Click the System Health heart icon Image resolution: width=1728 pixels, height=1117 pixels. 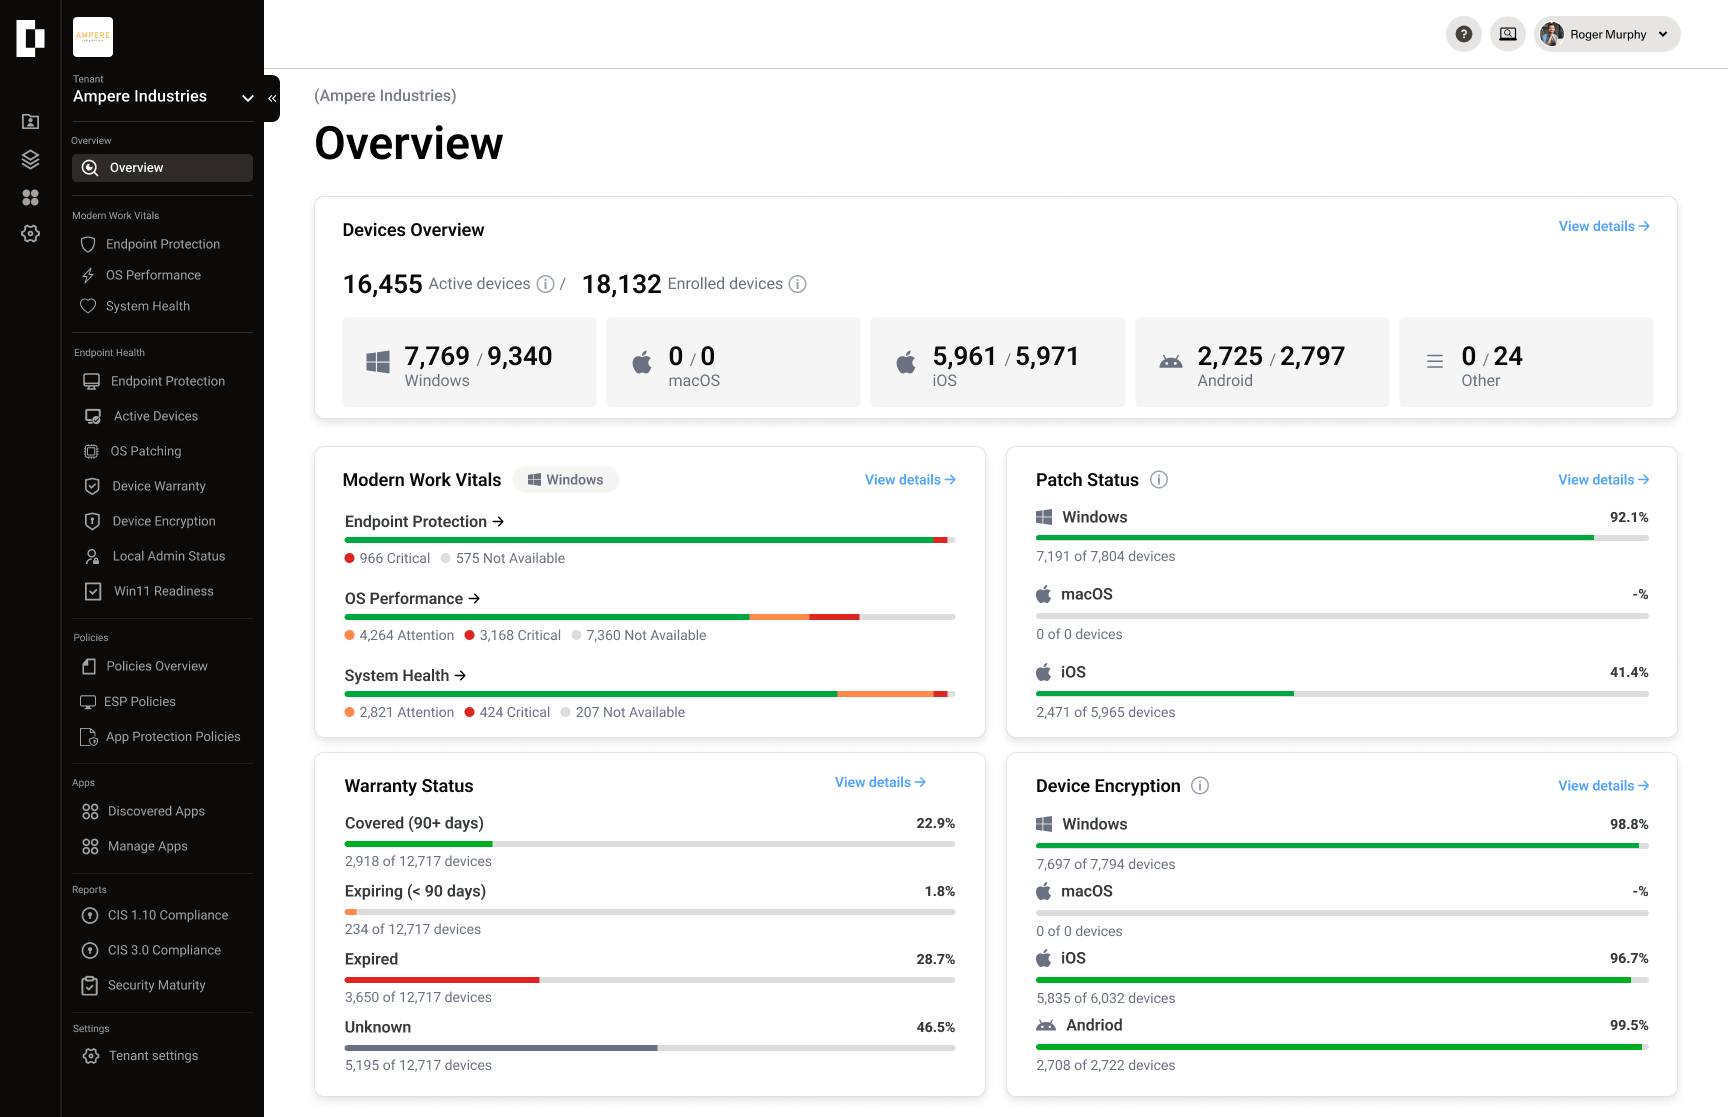(88, 306)
